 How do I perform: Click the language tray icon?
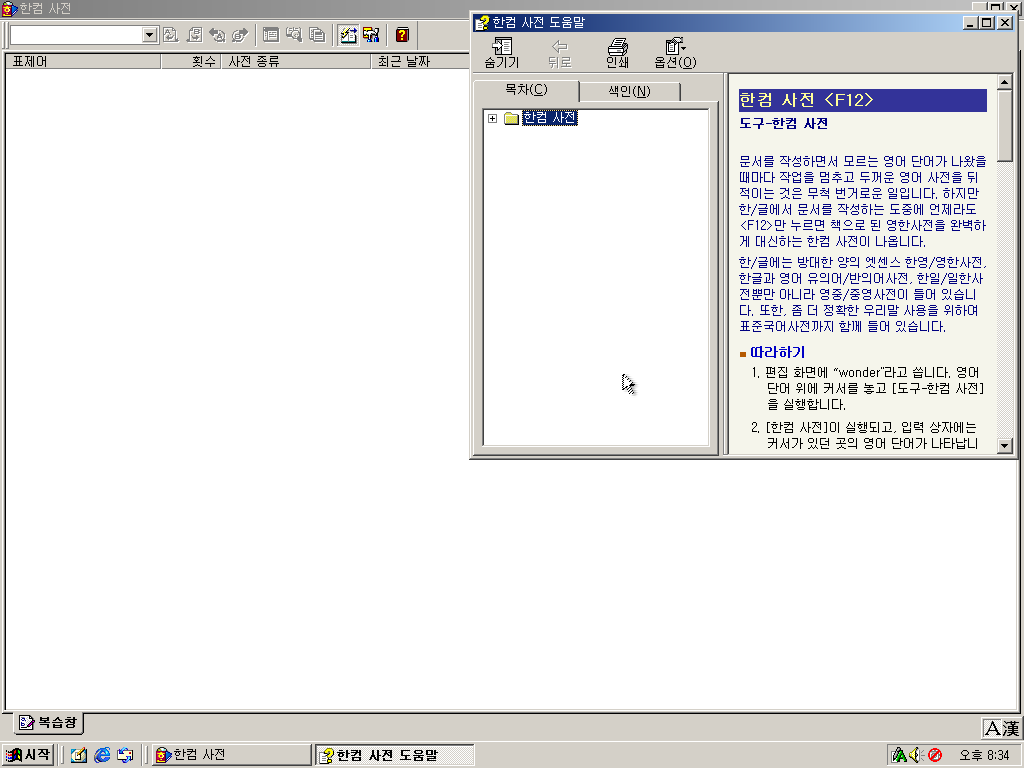(900, 756)
